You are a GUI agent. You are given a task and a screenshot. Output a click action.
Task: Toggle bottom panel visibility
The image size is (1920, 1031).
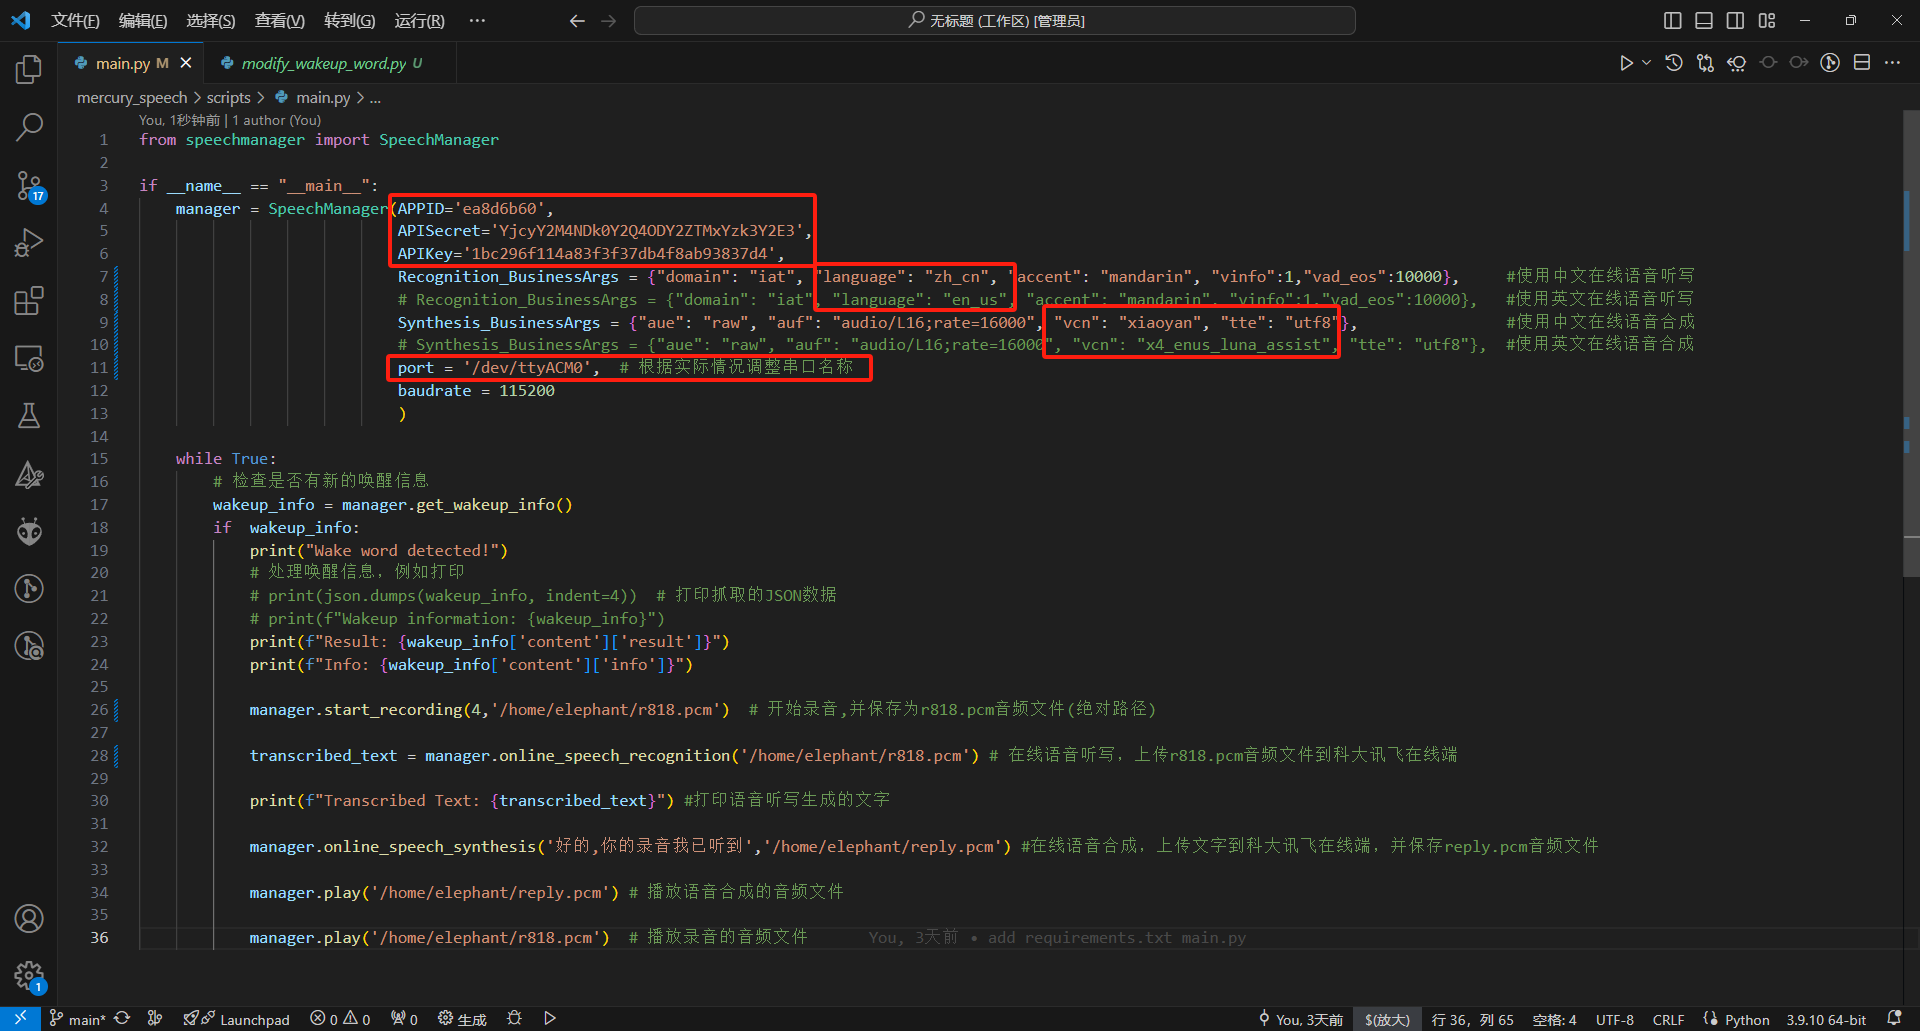pyautogui.click(x=1705, y=20)
